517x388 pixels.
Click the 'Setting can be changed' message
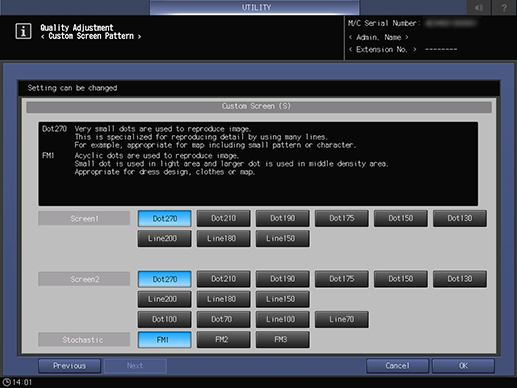72,88
